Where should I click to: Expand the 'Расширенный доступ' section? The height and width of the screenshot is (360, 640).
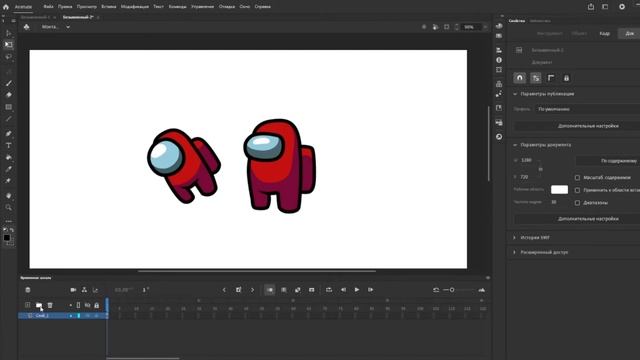515,252
